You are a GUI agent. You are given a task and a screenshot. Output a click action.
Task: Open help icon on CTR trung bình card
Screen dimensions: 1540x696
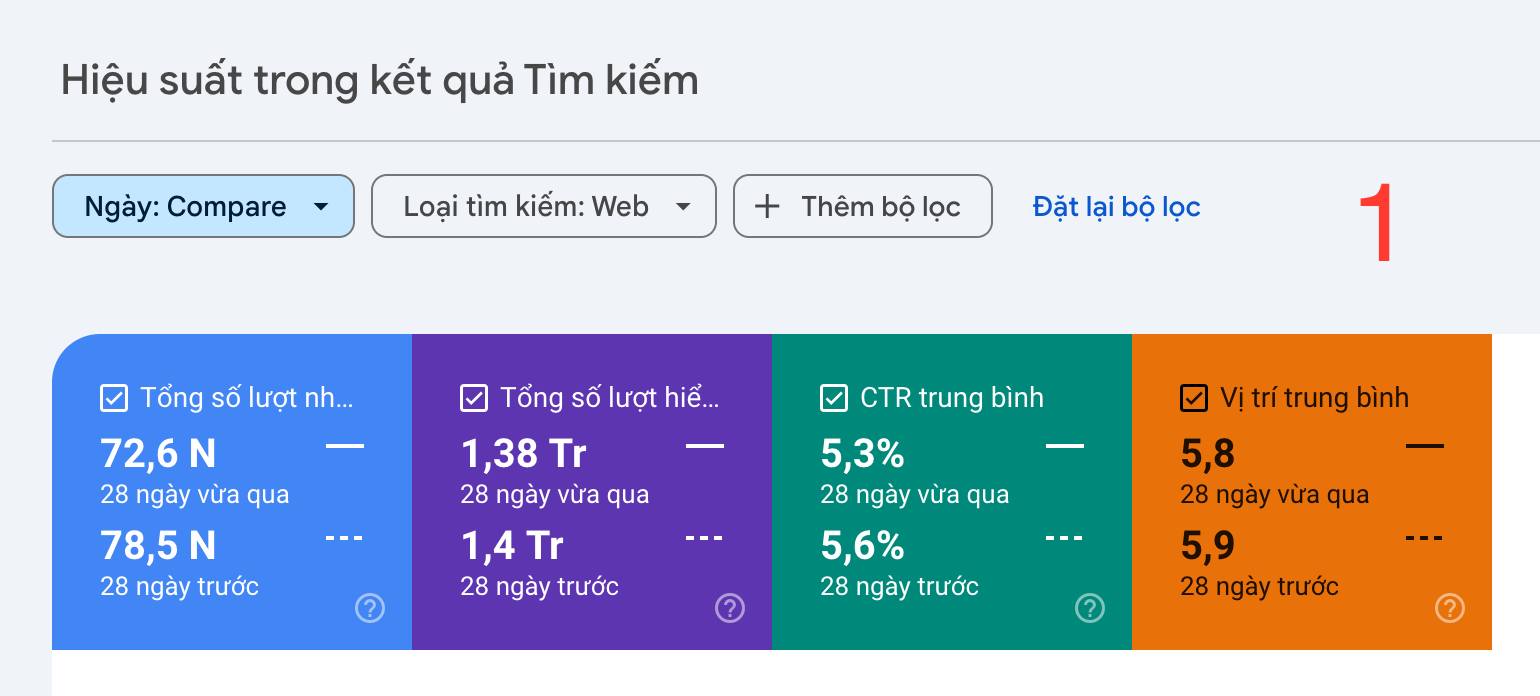click(x=1090, y=607)
